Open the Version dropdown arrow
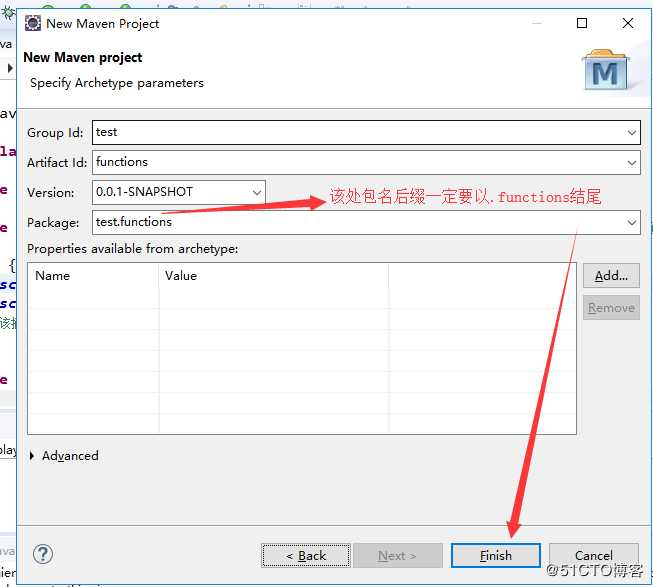This screenshot has height=587, width=653. click(x=257, y=192)
